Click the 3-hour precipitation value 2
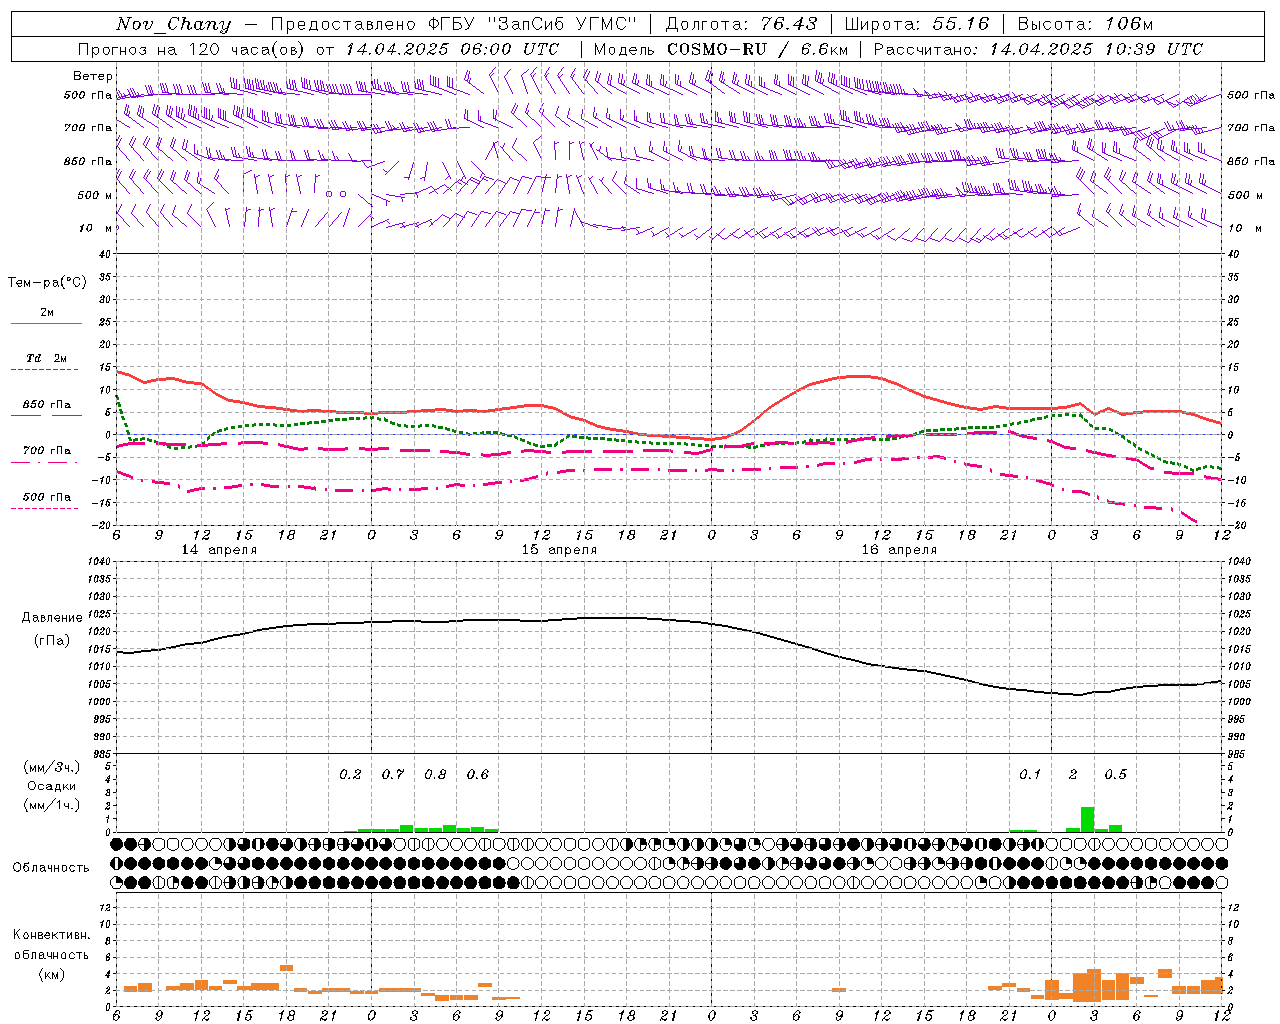This screenshot has width=1280, height=1024. [x=1073, y=774]
